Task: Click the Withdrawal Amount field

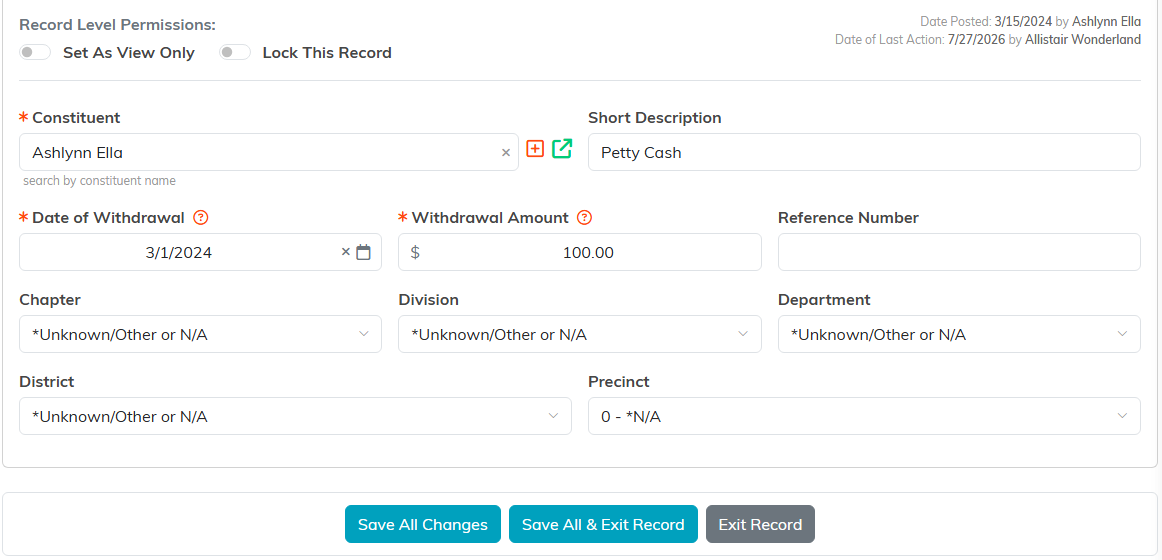Action: tap(580, 253)
